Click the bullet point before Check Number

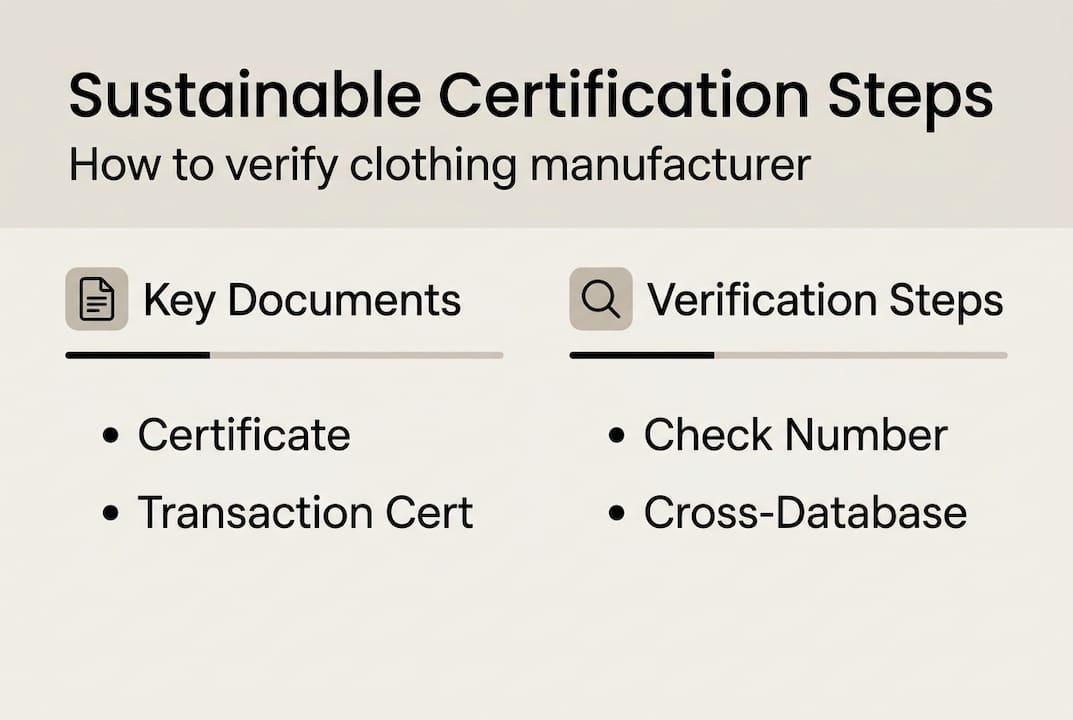click(618, 437)
